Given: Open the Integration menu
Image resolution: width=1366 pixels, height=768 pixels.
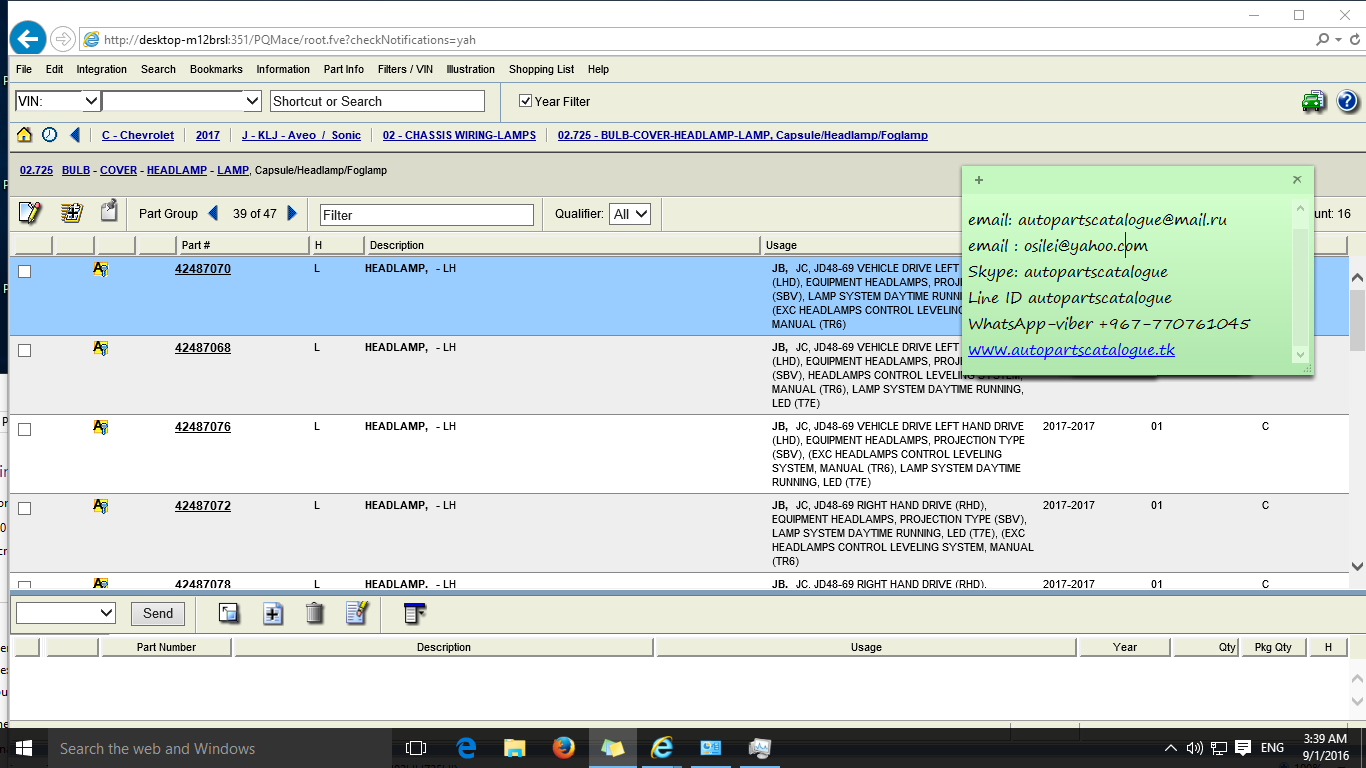Looking at the screenshot, I should click(102, 69).
